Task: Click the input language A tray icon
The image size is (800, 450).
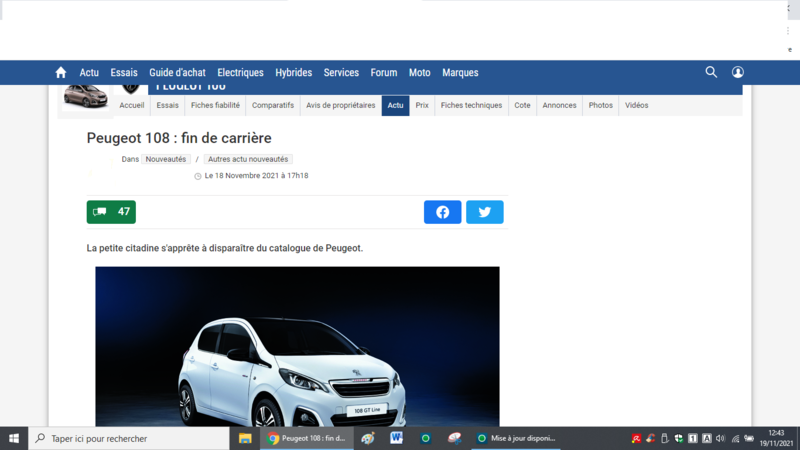Action: (707, 438)
